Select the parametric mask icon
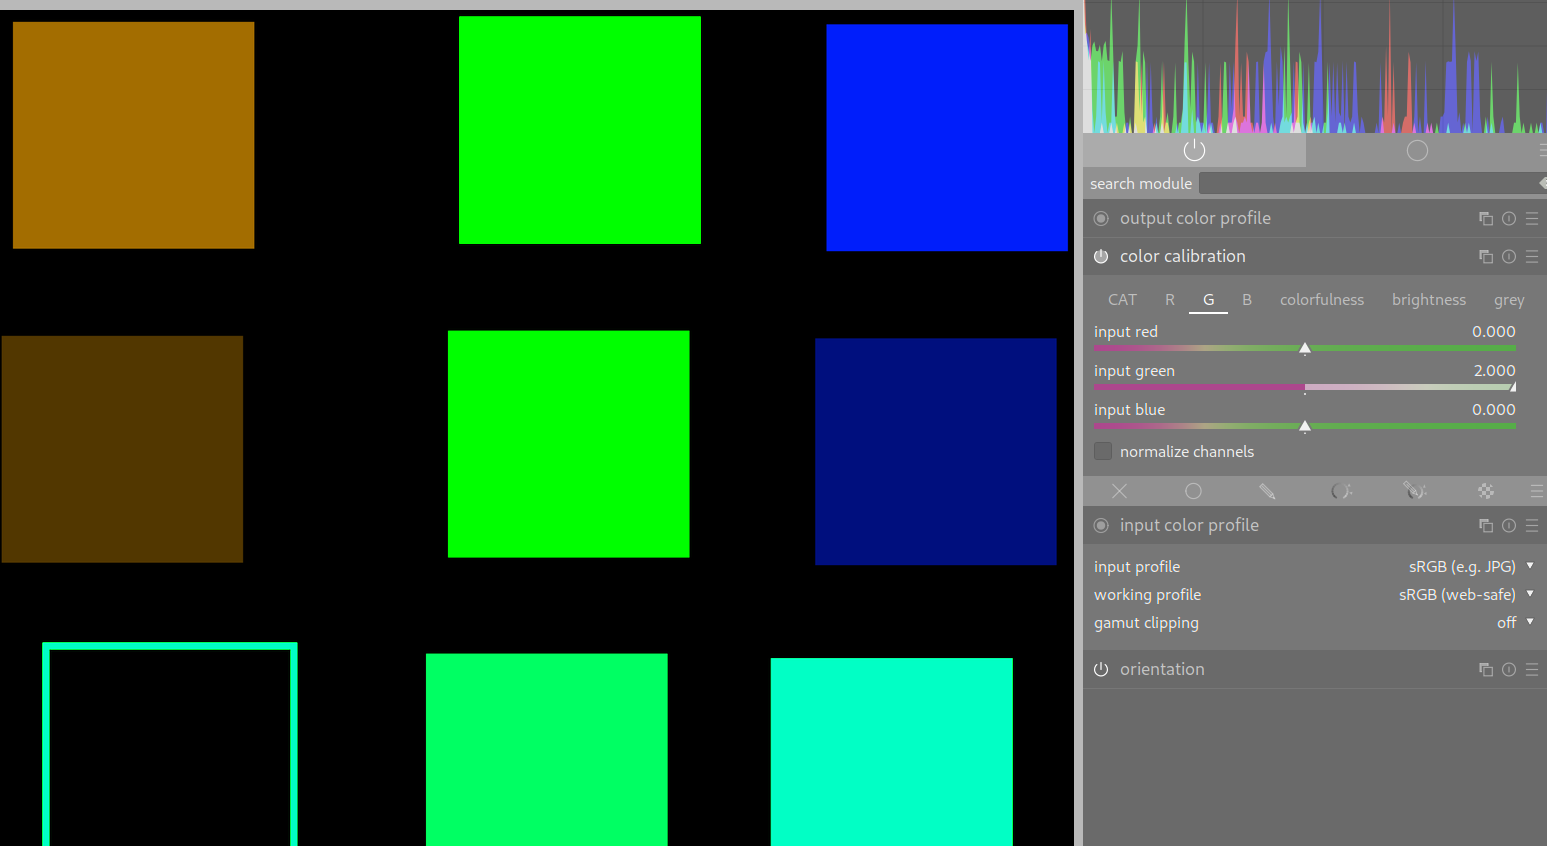Viewport: 1547px width, 846px height. (1340, 491)
